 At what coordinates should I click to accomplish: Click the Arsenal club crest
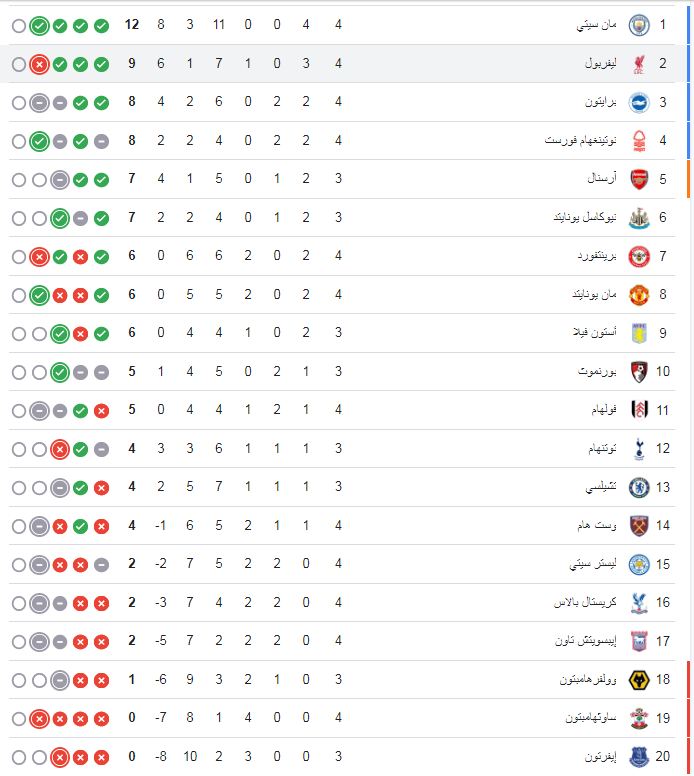(638, 179)
